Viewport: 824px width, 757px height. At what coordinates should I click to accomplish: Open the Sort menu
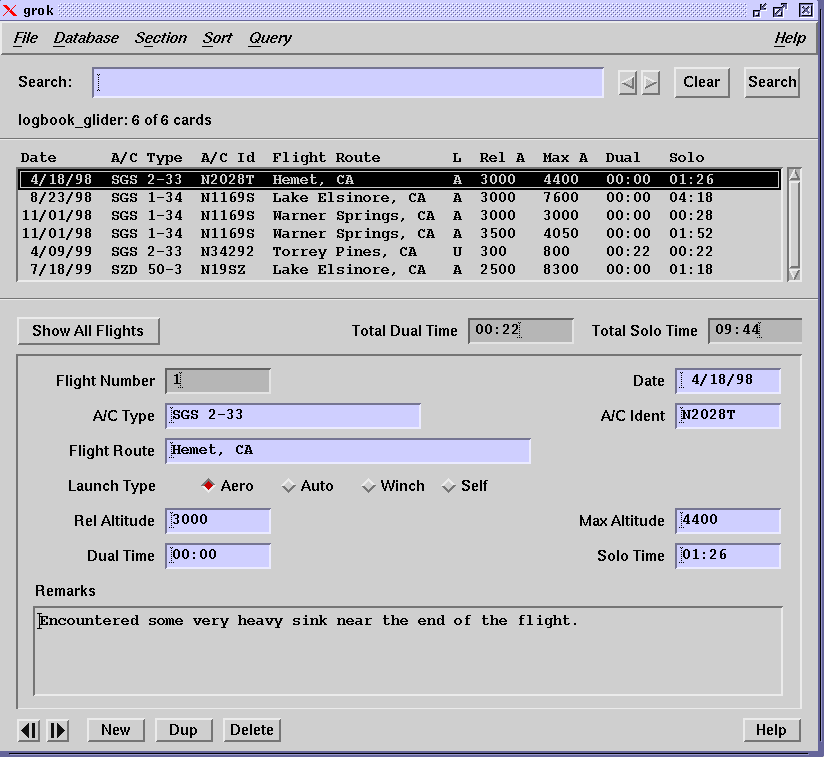pyautogui.click(x=218, y=38)
